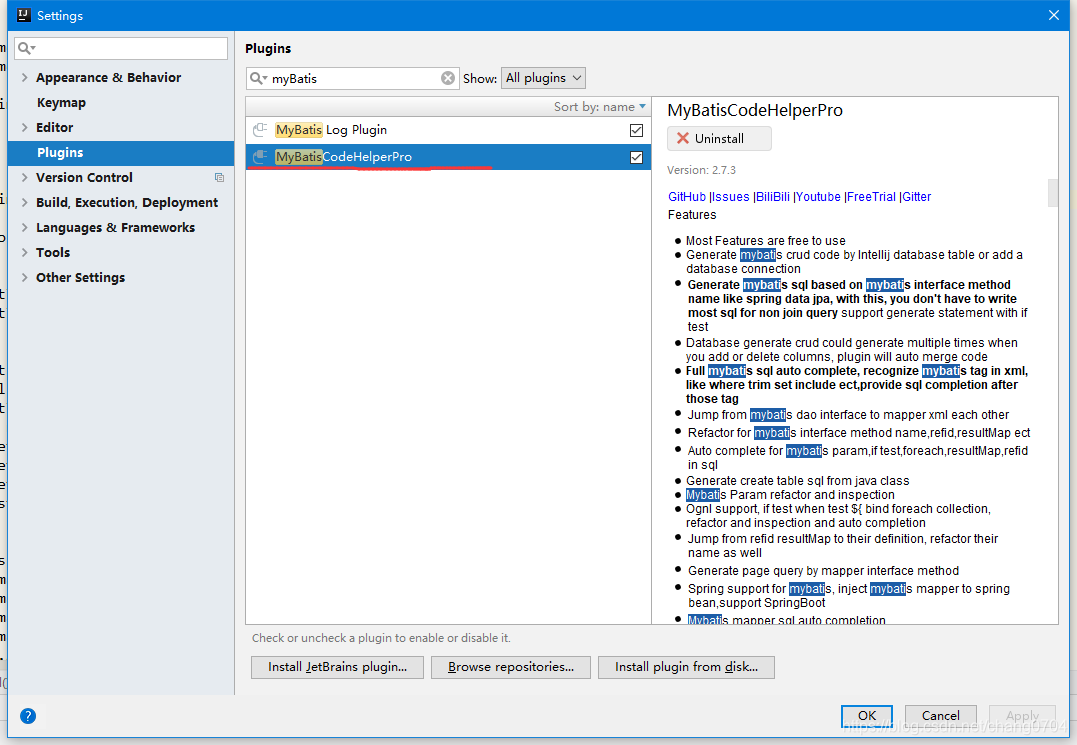
Task: Click the Apply button
Action: pos(1022,715)
